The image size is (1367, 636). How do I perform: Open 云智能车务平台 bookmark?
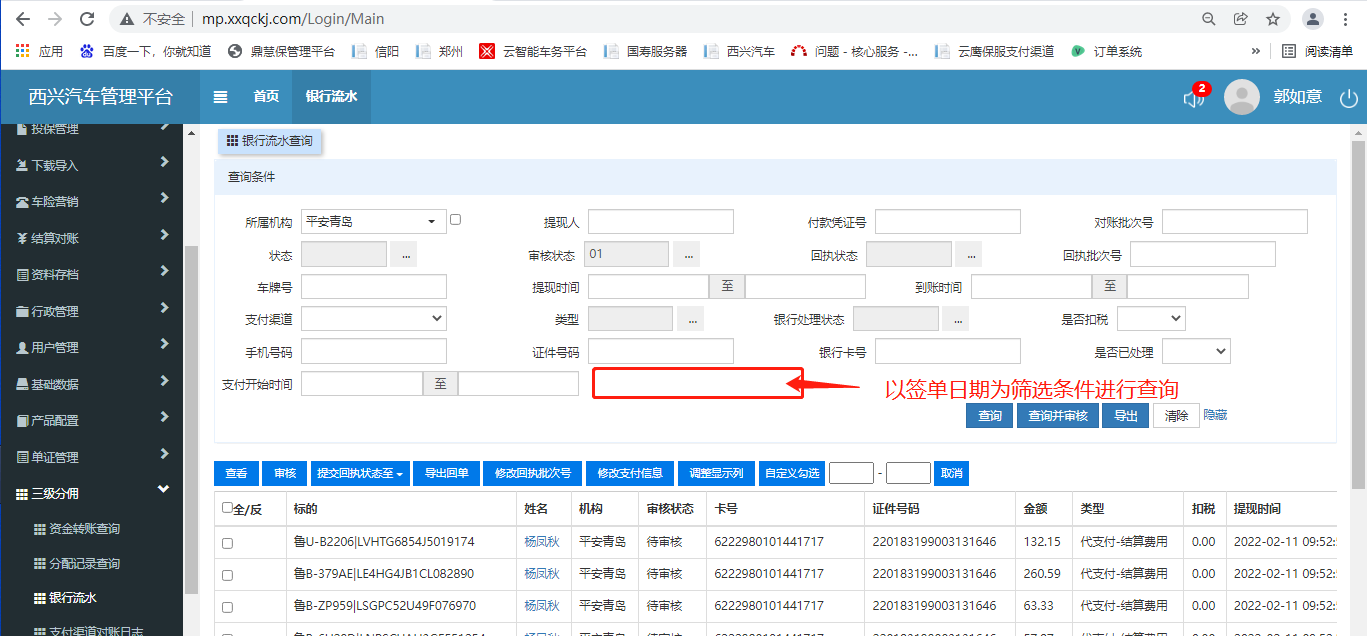click(533, 51)
